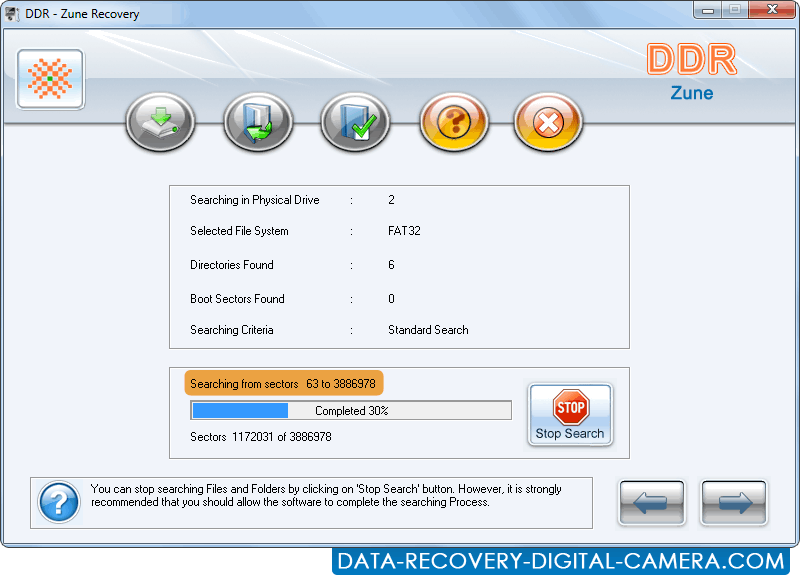The width and height of the screenshot is (800, 575).
Task: Go back with the left arrow button
Action: click(652, 503)
